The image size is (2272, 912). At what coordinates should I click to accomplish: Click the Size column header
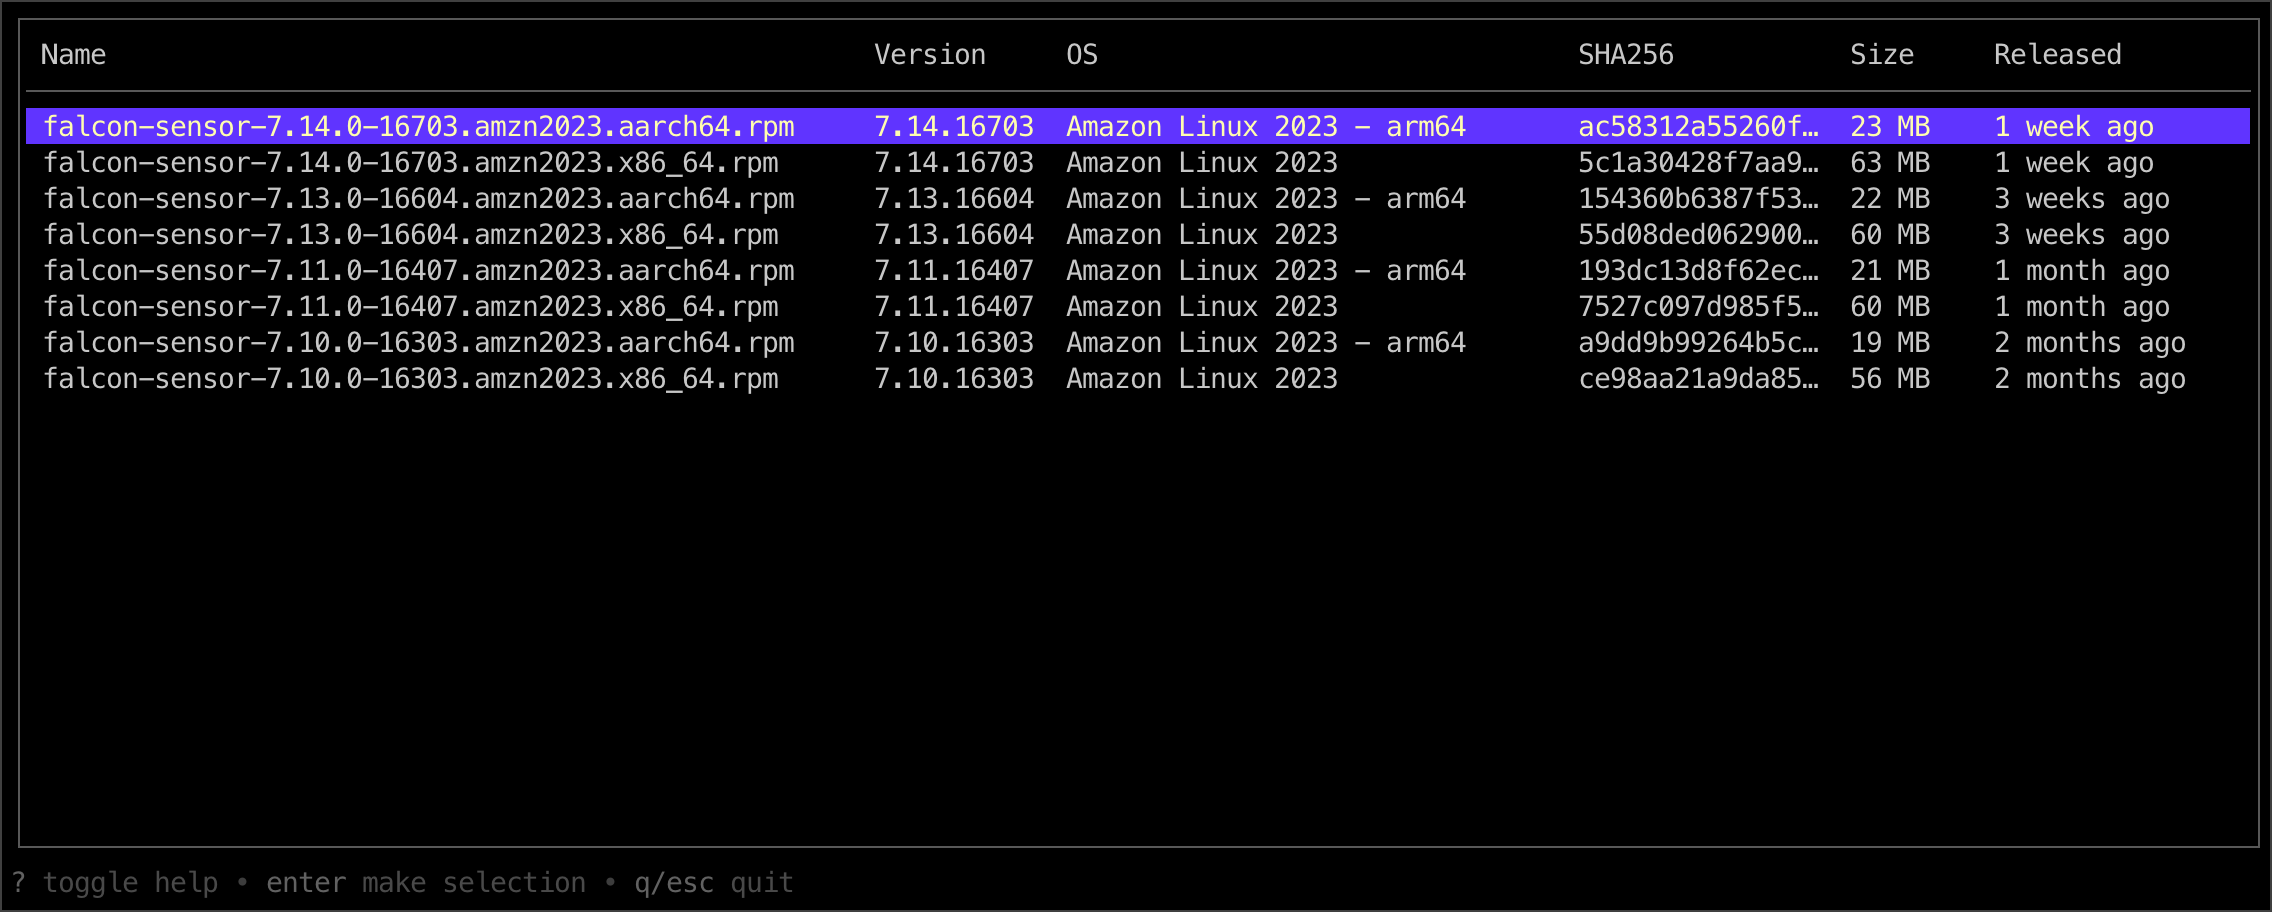1881,55
